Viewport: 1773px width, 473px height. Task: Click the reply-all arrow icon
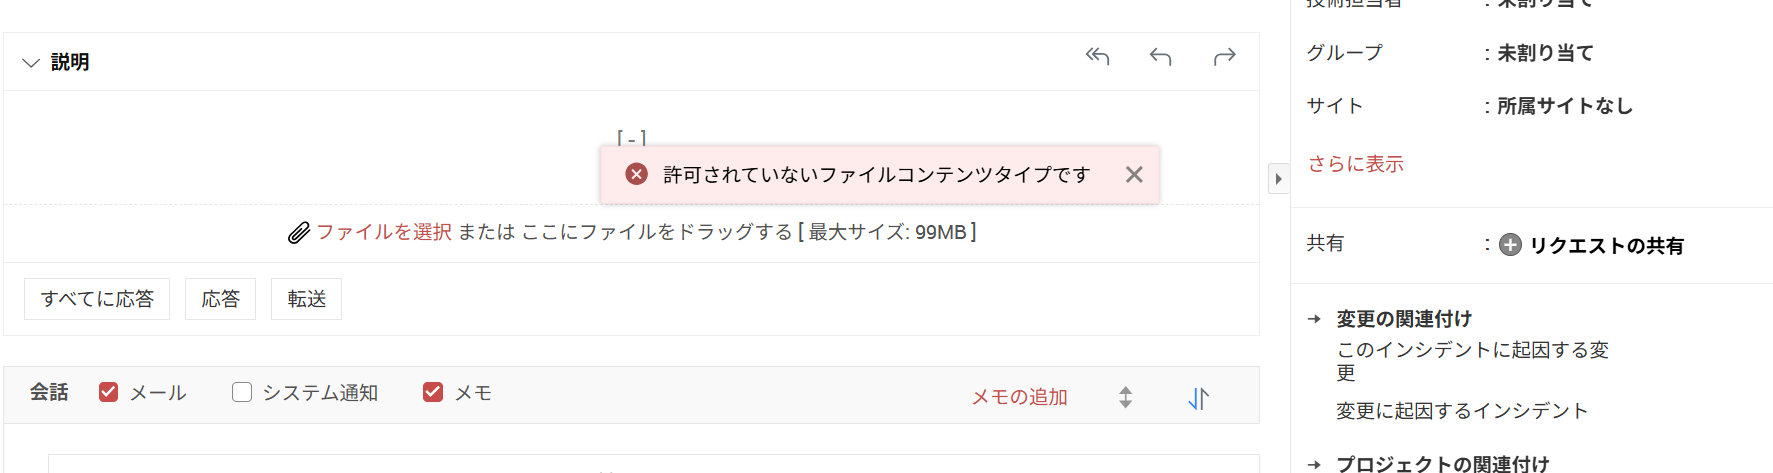coord(1097,56)
